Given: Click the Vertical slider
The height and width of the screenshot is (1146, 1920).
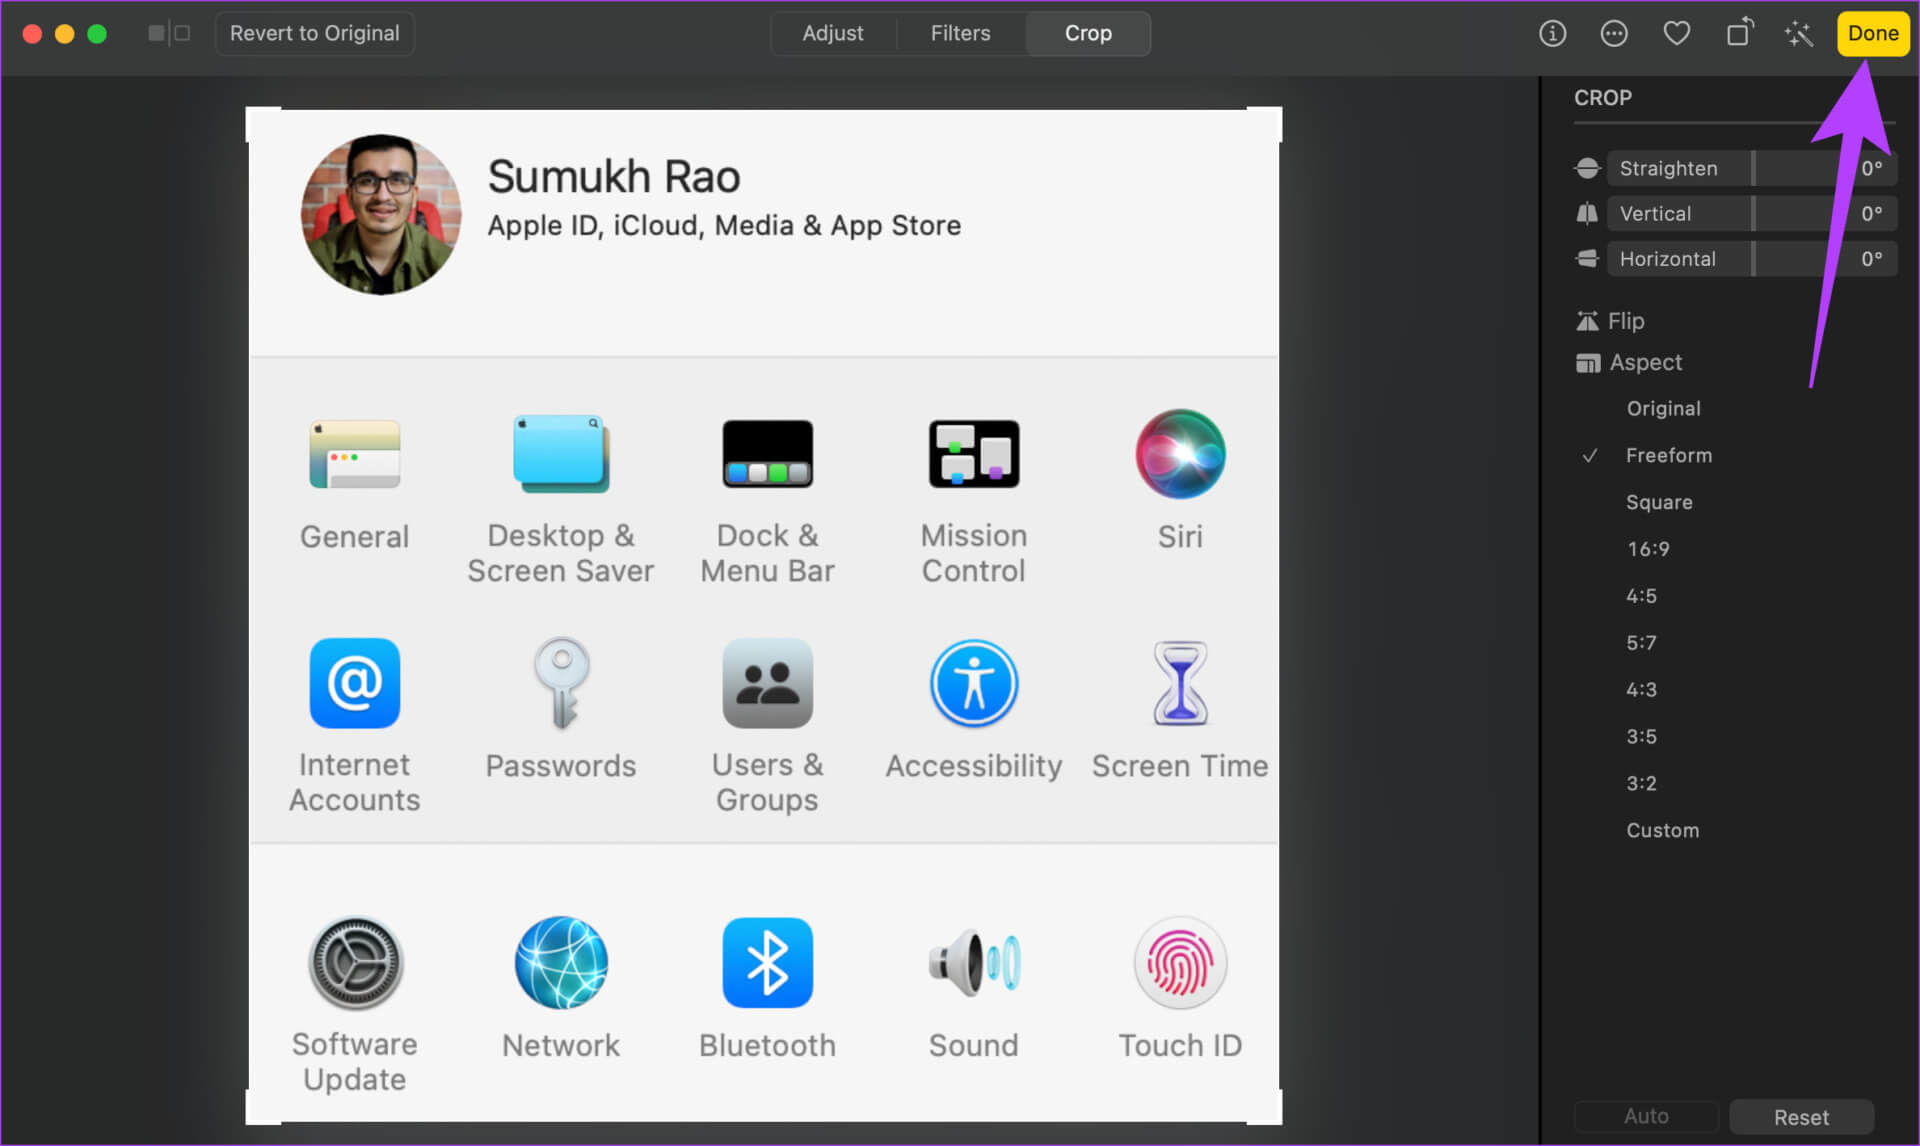Looking at the screenshot, I should [1752, 213].
